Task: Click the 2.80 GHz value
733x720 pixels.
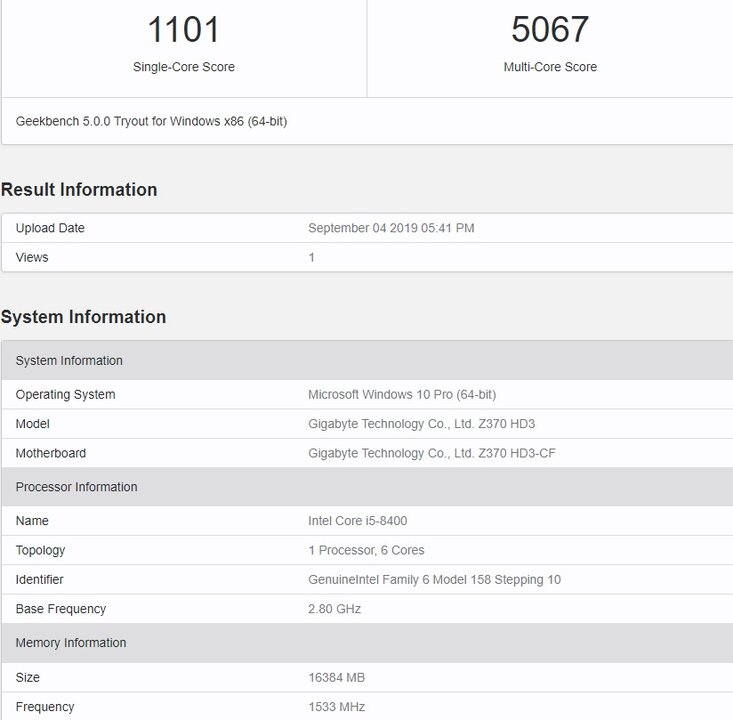Action: (334, 609)
